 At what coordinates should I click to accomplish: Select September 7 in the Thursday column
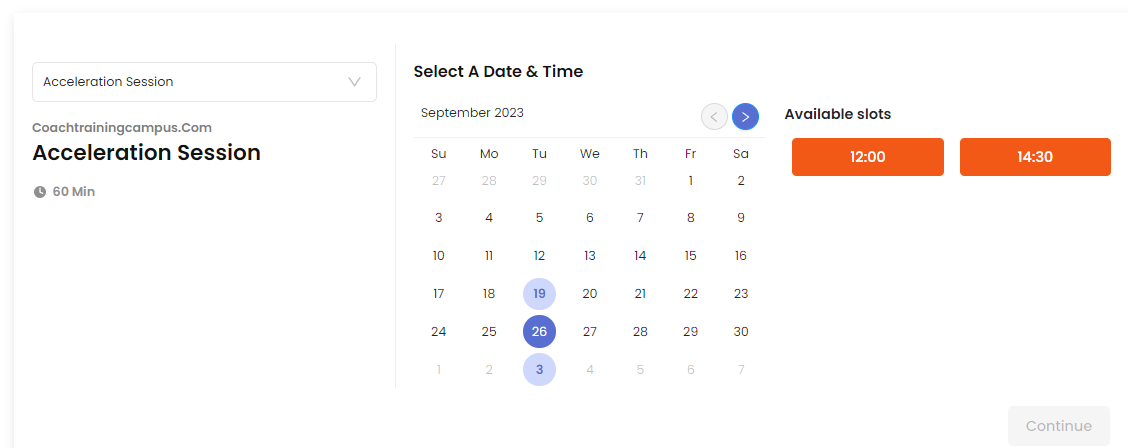640,217
